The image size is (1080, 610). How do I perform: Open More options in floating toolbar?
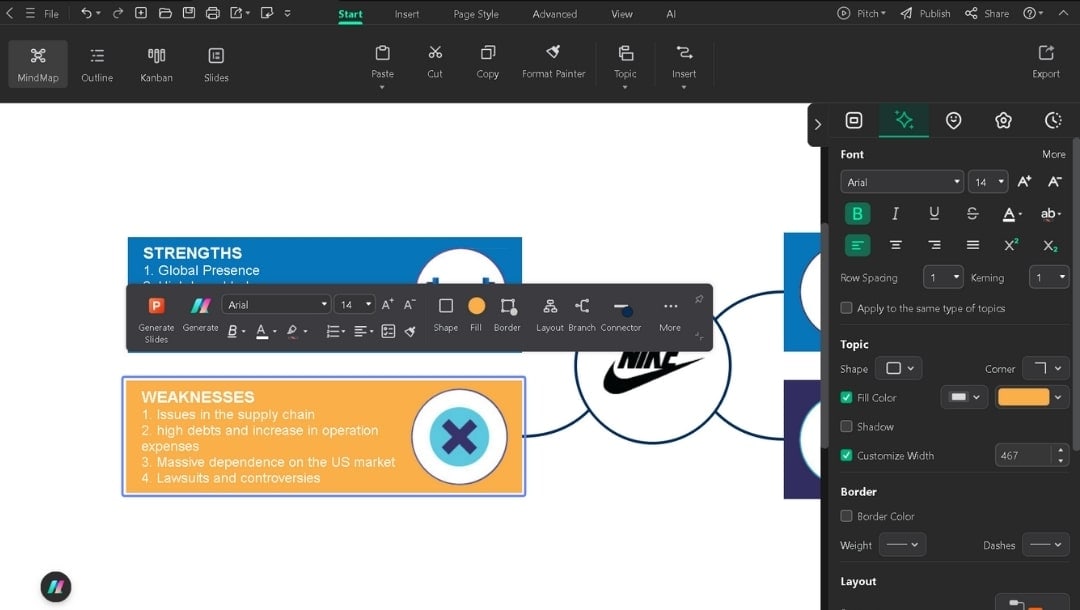click(670, 314)
